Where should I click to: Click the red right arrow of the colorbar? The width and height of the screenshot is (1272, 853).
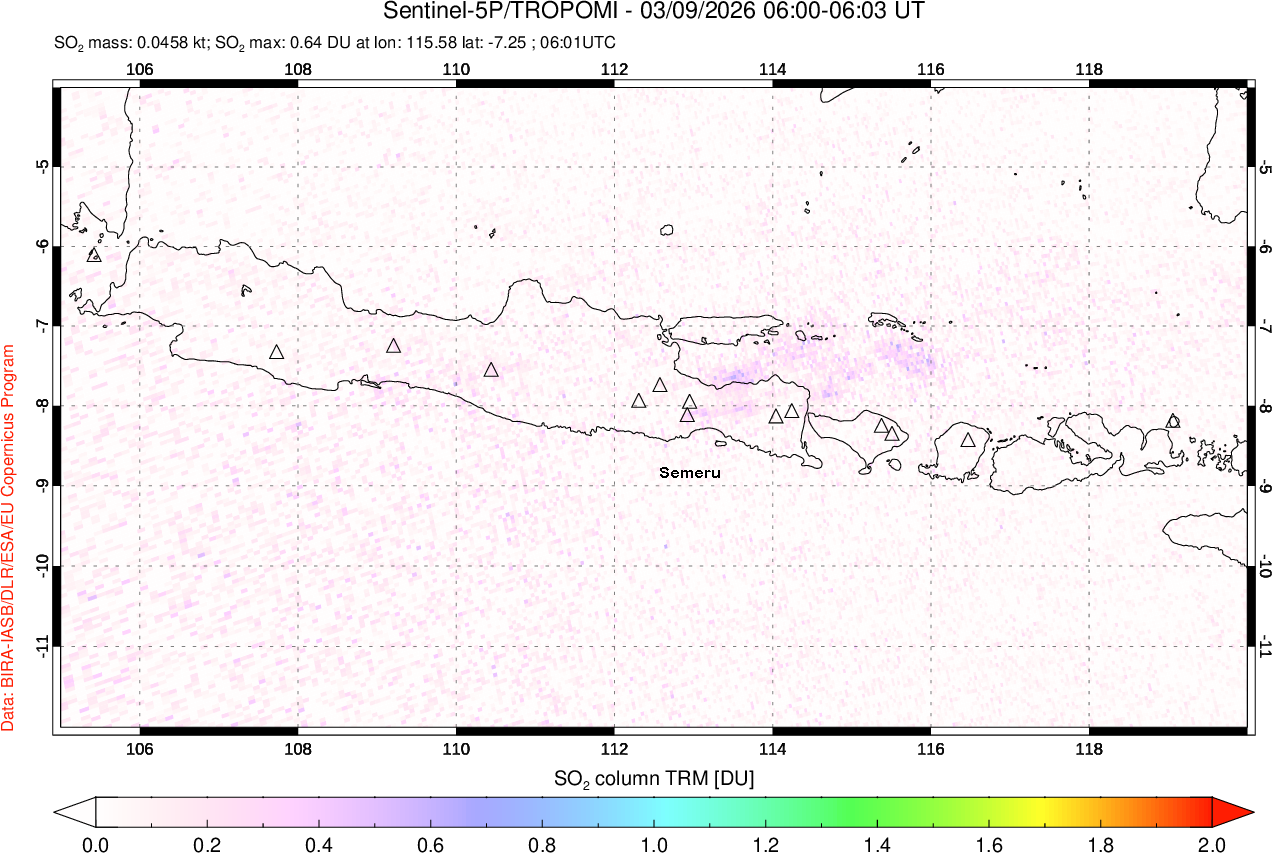click(x=1230, y=811)
